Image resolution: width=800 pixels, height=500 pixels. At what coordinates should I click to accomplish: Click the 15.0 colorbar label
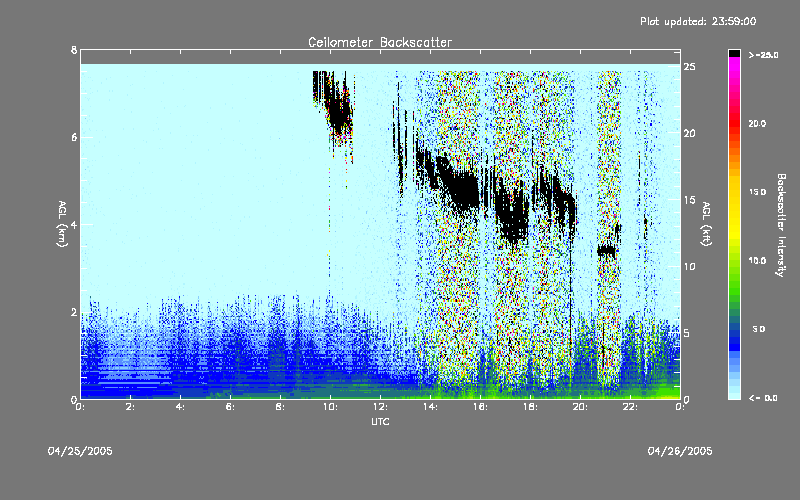point(757,192)
